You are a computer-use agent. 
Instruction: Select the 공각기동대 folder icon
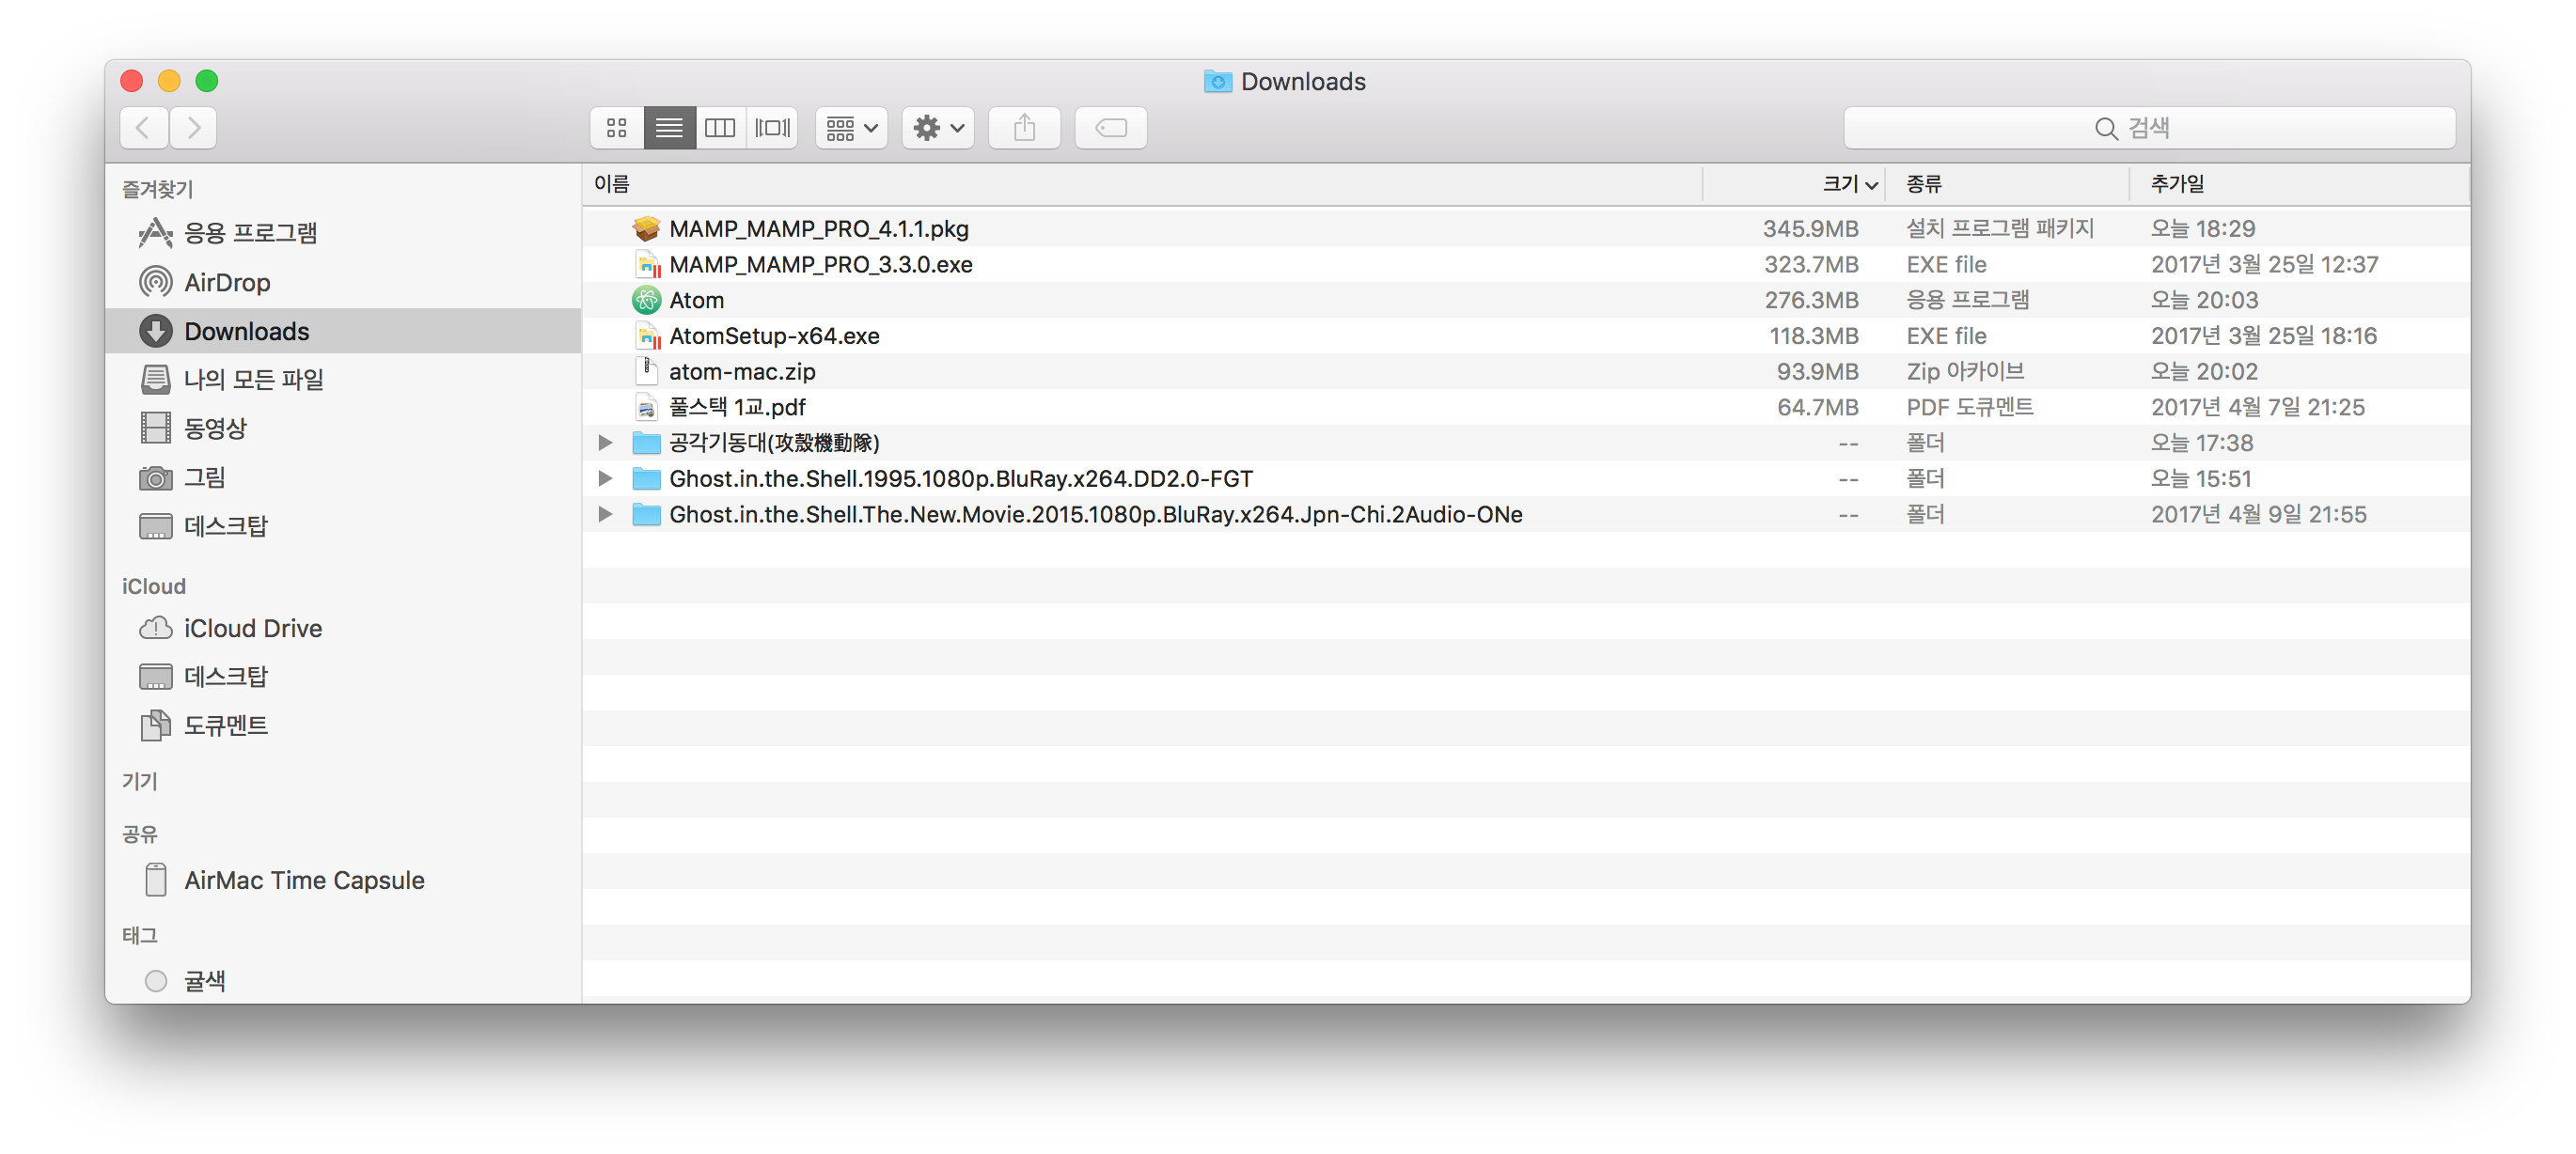pos(646,443)
